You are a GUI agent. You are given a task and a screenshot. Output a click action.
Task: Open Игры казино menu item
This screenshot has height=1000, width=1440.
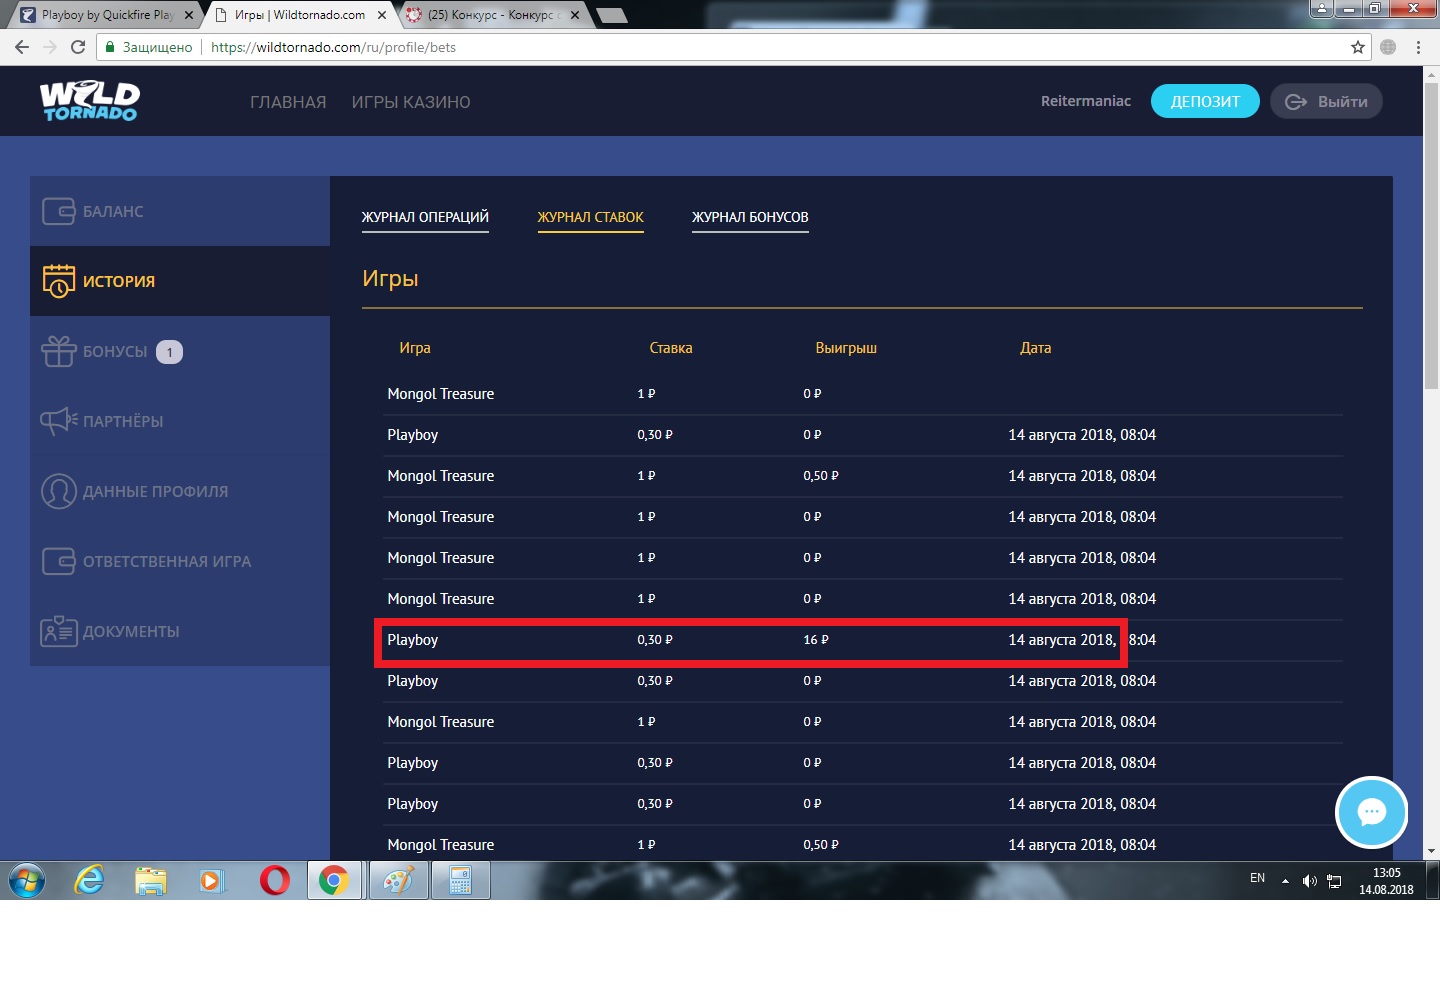pyautogui.click(x=411, y=102)
